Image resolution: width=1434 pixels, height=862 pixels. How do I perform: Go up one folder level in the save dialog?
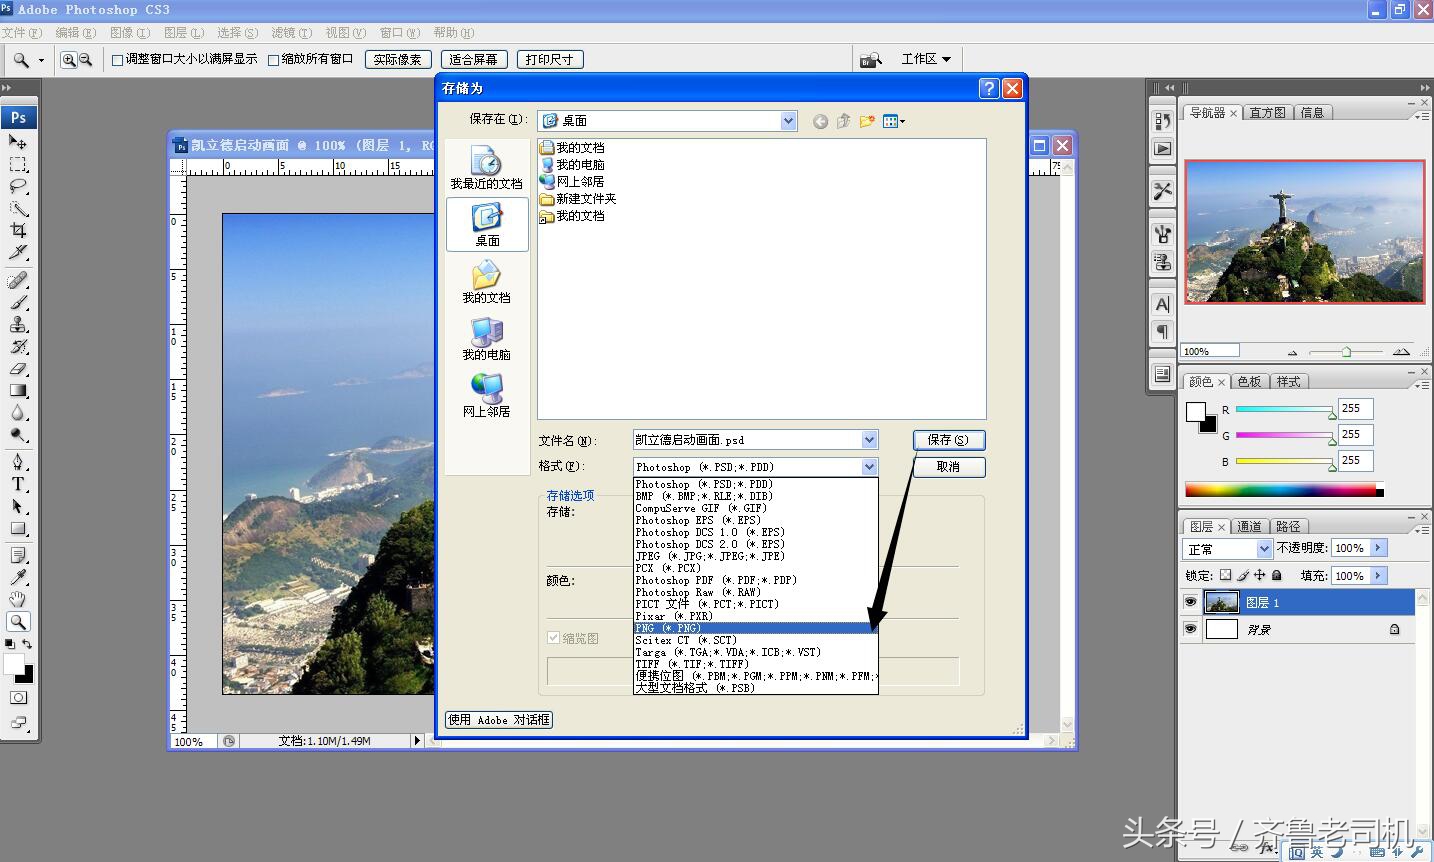tap(844, 121)
